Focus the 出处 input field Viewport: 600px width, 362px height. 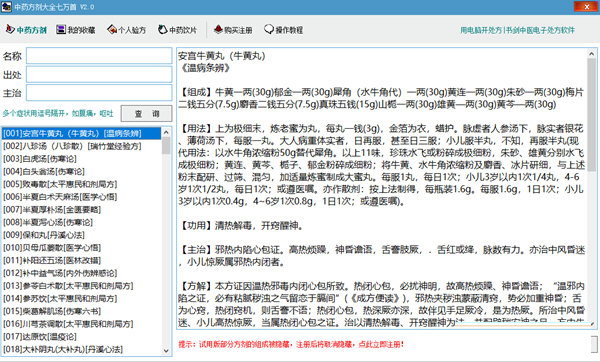[x=99, y=74]
